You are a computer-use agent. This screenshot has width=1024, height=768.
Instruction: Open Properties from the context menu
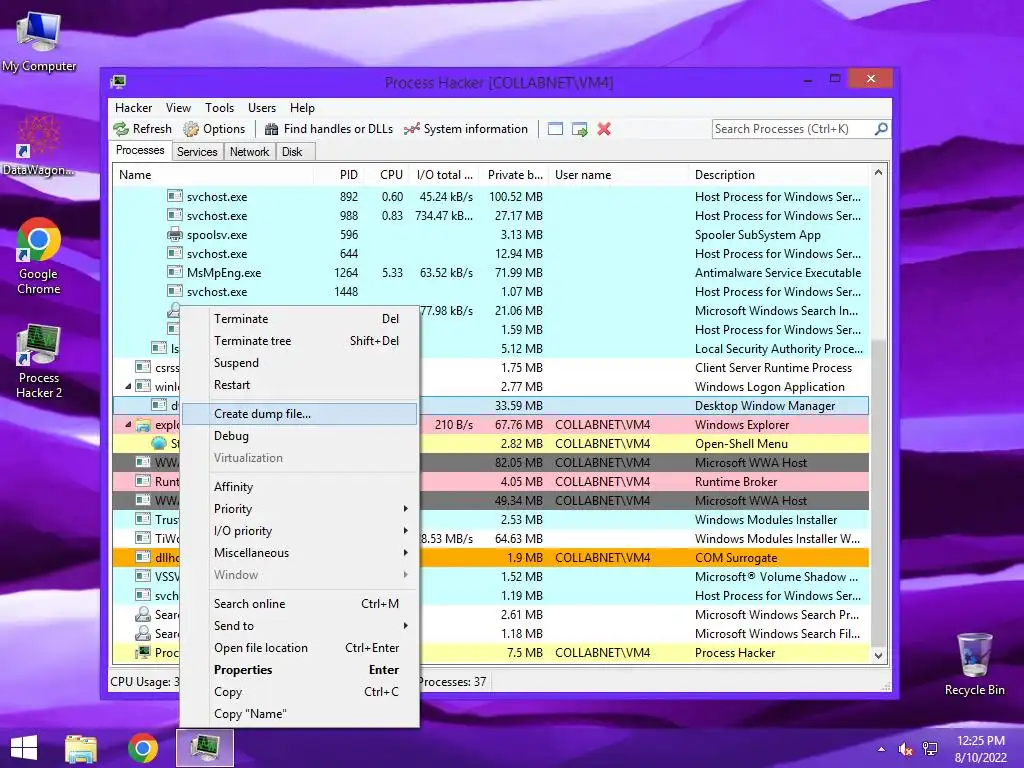click(x=299, y=670)
